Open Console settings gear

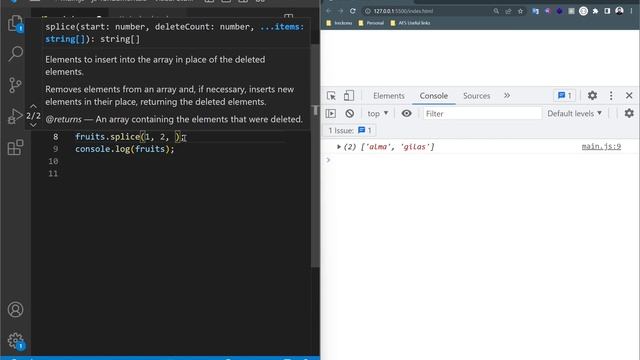(629, 113)
